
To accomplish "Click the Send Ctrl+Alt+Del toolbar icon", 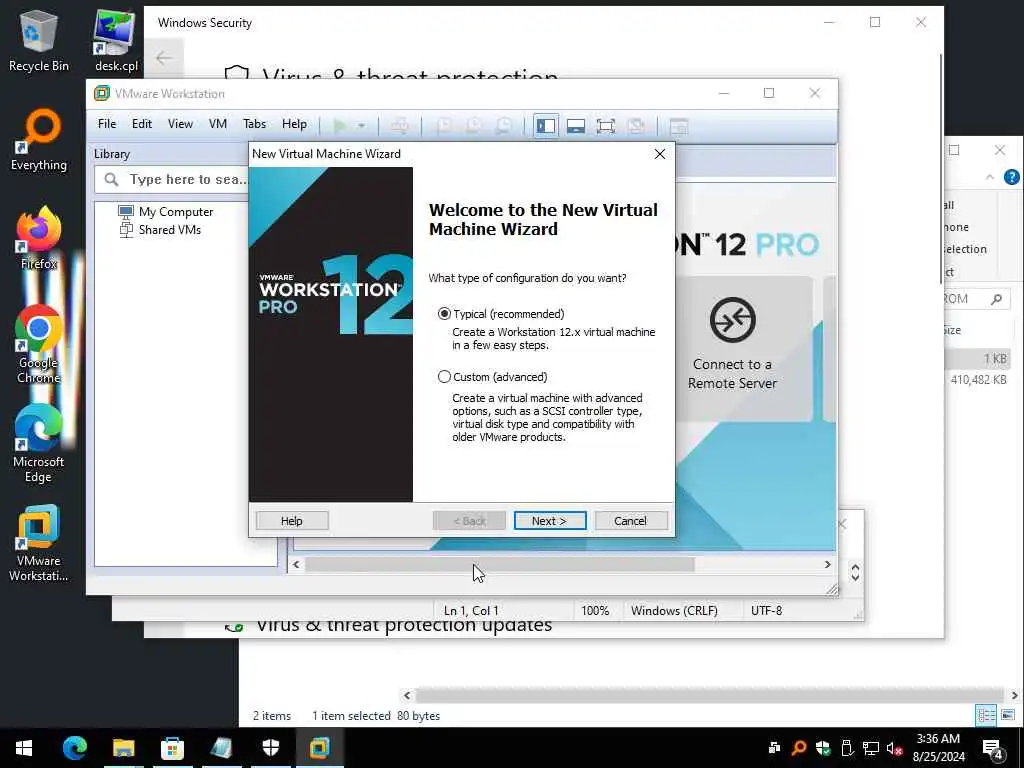I will coord(400,125).
